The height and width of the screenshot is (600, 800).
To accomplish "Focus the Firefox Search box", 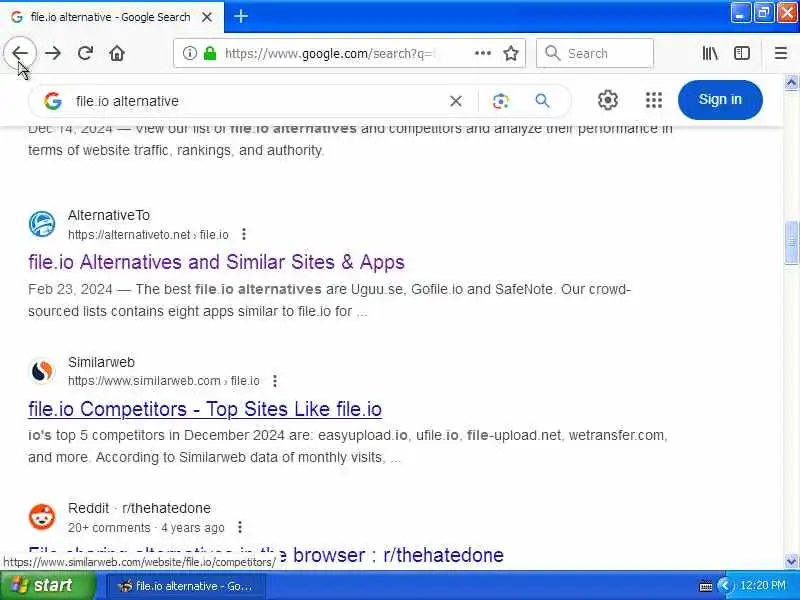I will coord(595,53).
